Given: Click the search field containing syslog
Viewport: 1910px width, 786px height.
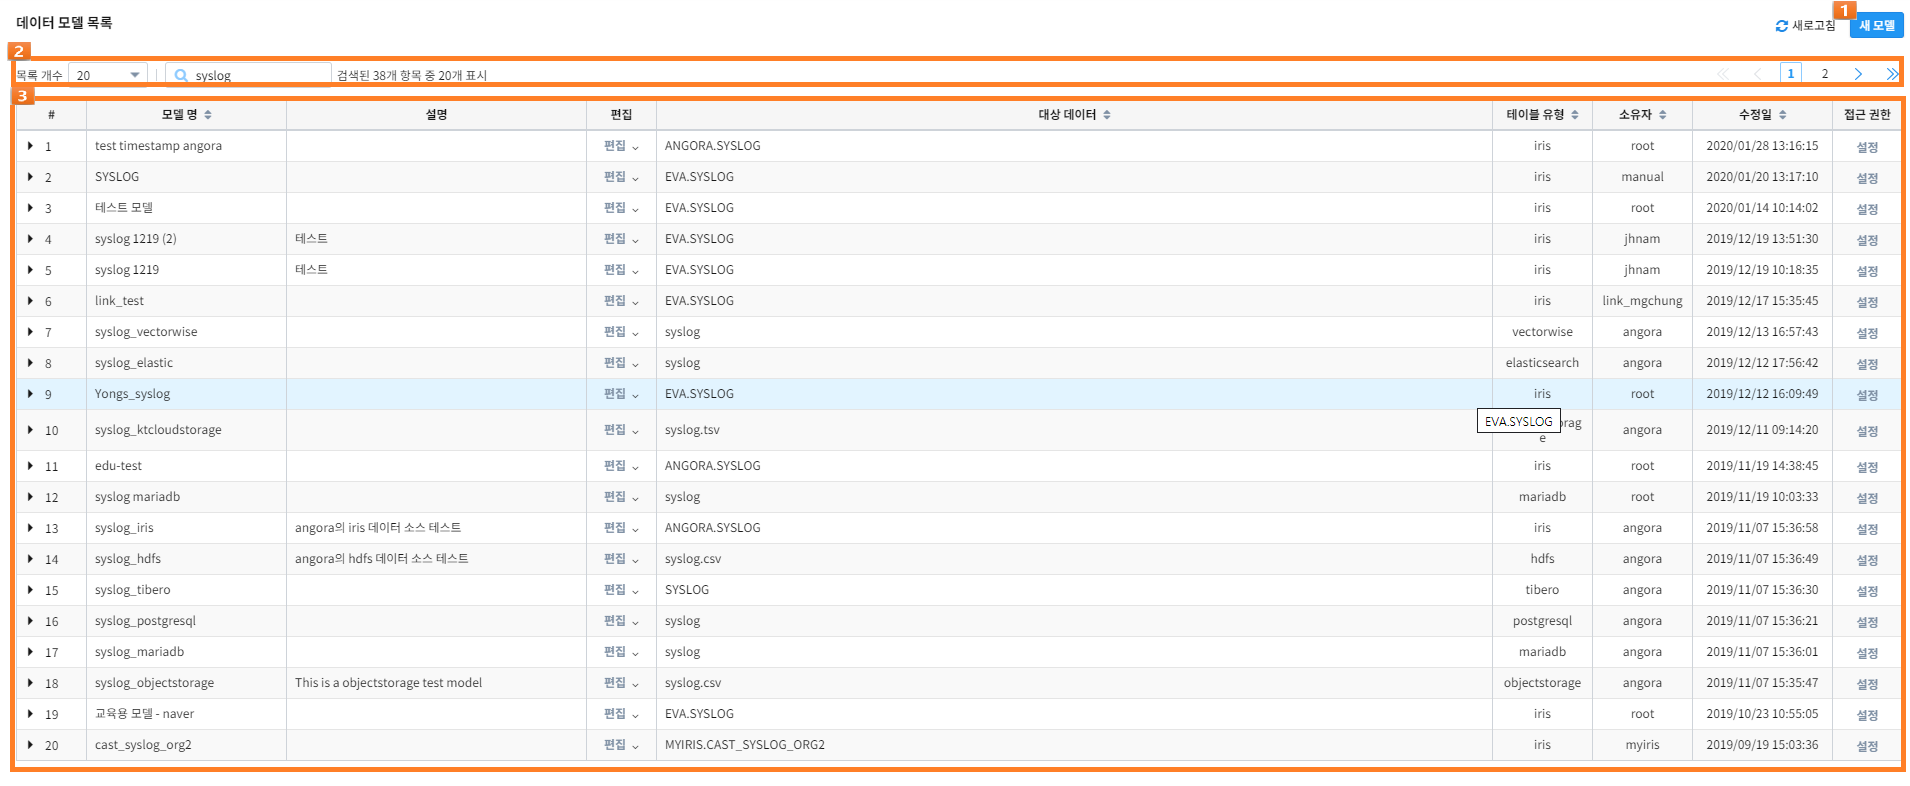Looking at the screenshot, I should click(x=249, y=75).
